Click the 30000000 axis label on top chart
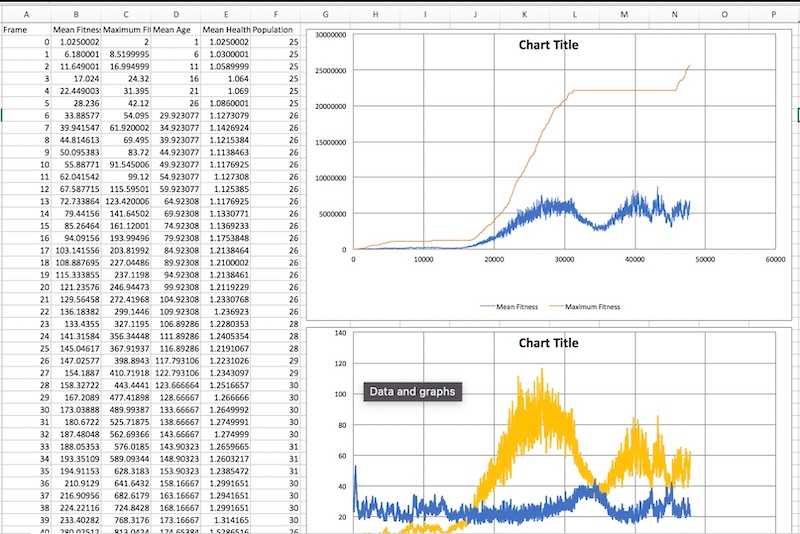This screenshot has width=800, height=534. coord(329,35)
